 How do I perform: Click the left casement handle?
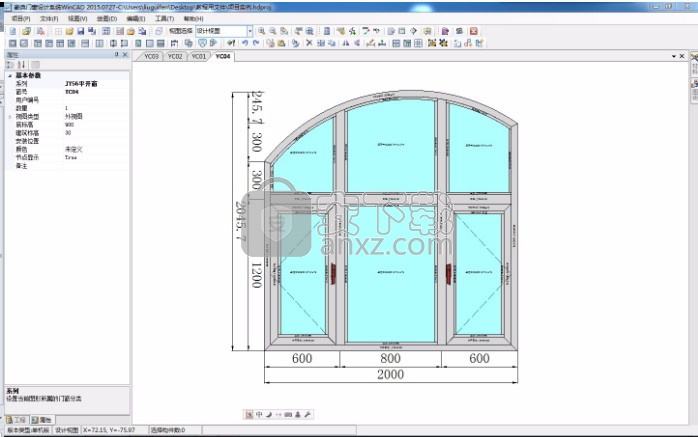pyautogui.click(x=333, y=274)
